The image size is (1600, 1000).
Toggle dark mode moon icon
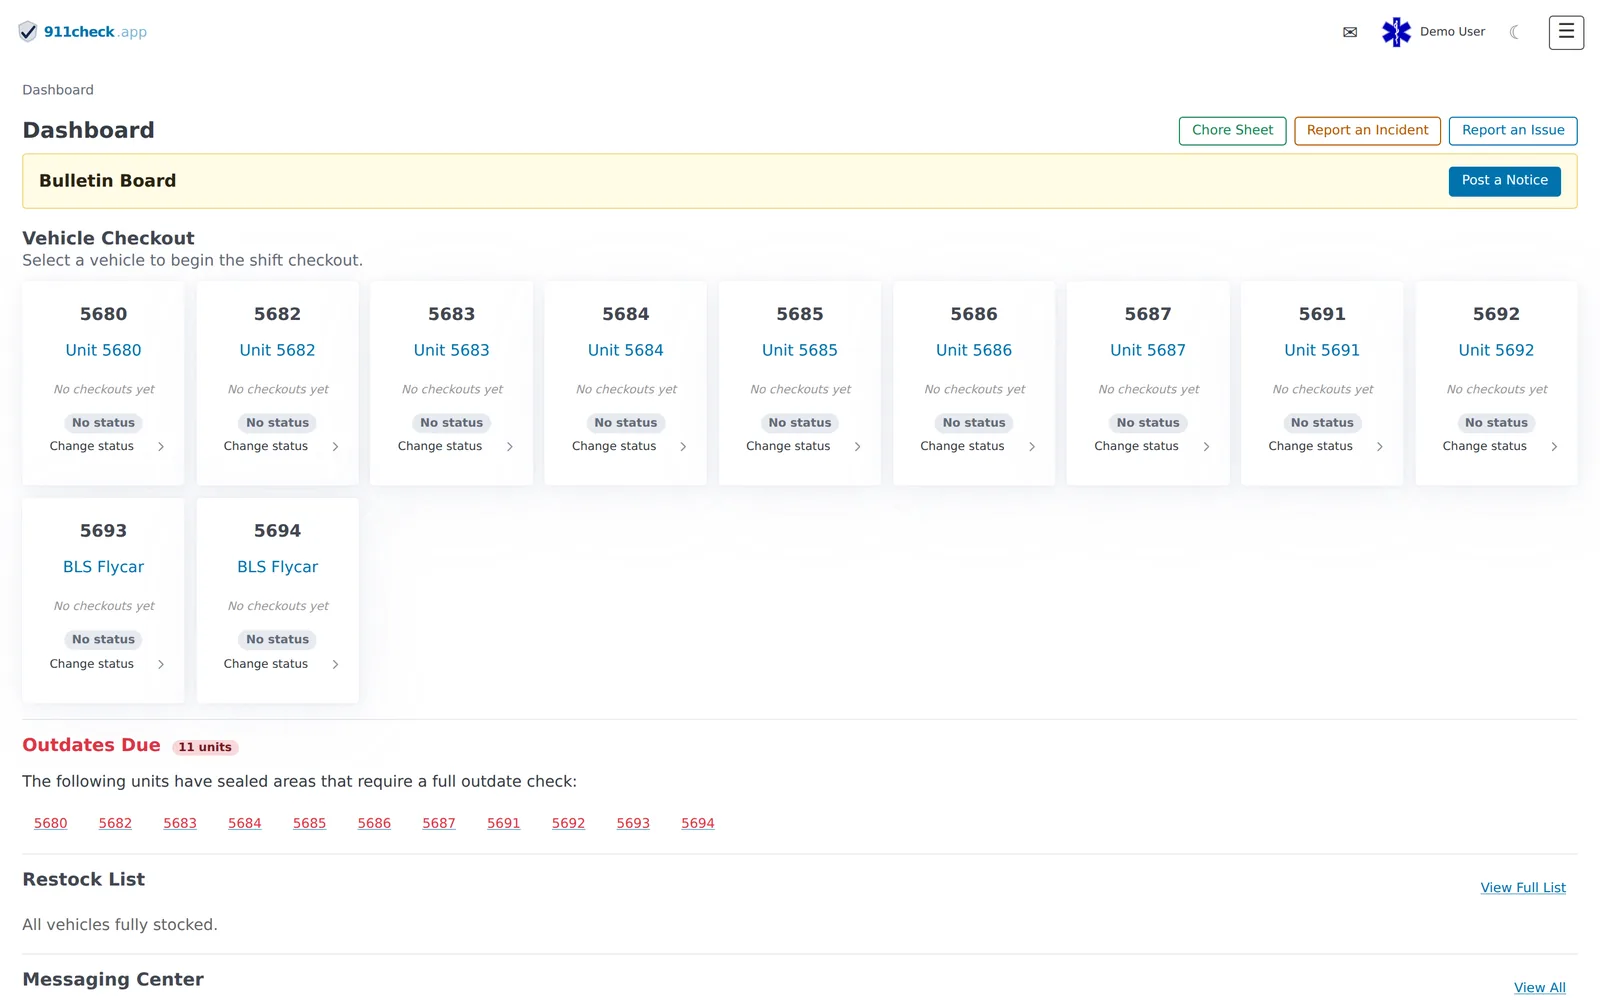coord(1515,32)
